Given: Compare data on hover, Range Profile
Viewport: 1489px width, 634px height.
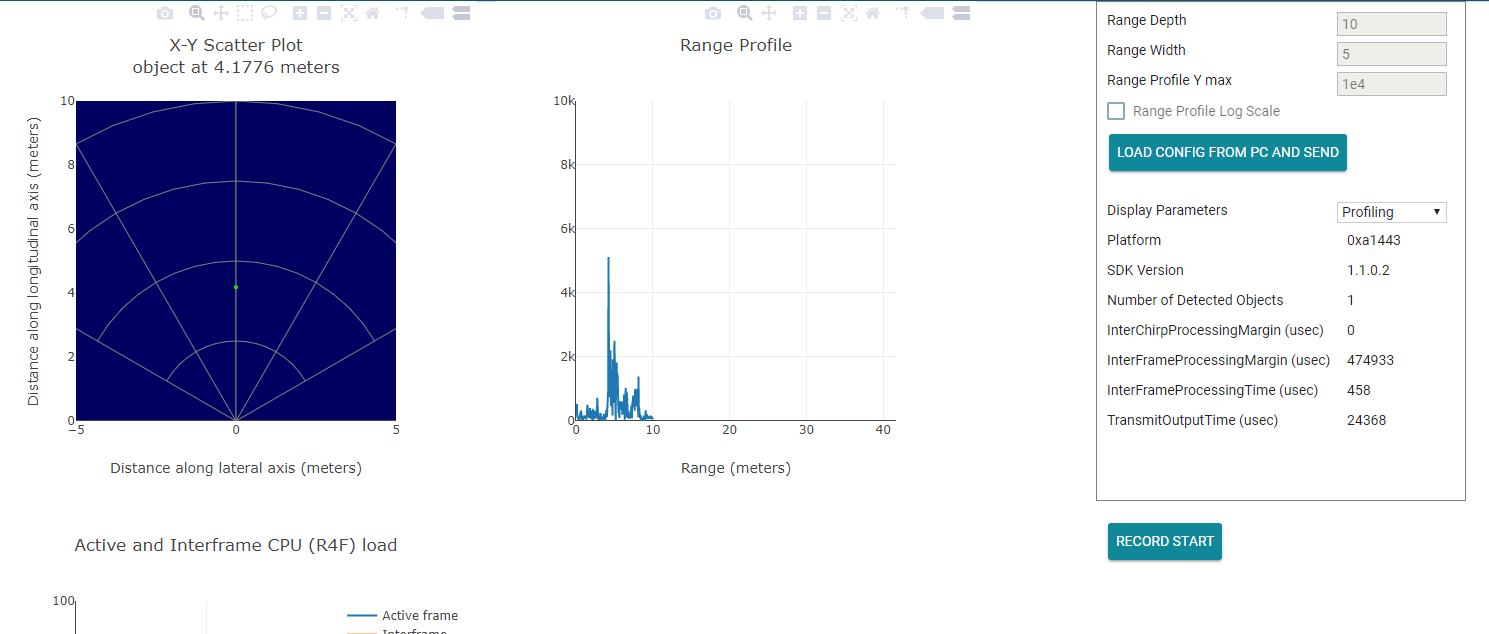Looking at the screenshot, I should pyautogui.click(x=961, y=13).
